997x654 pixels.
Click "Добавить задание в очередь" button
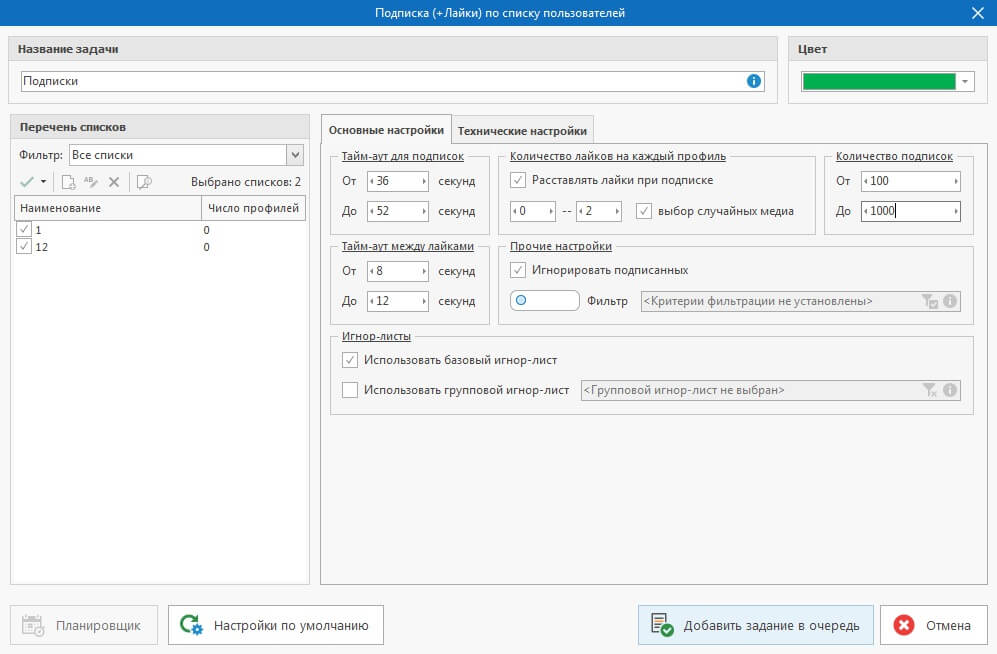(755, 626)
